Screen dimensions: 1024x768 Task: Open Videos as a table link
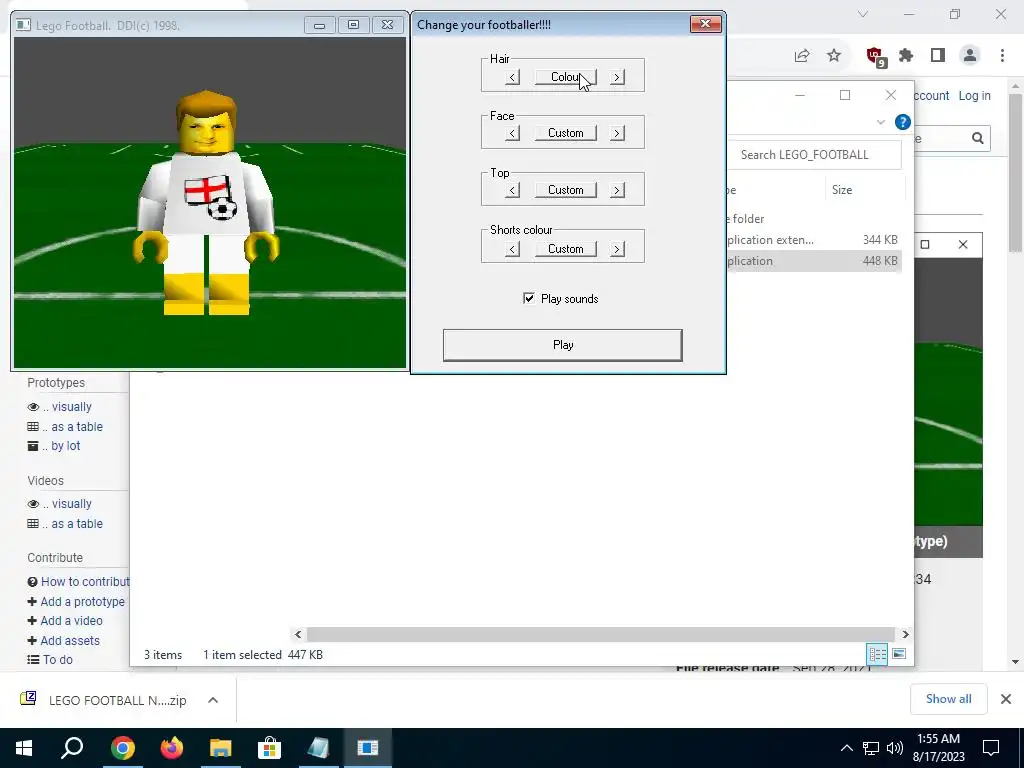pos(77,524)
